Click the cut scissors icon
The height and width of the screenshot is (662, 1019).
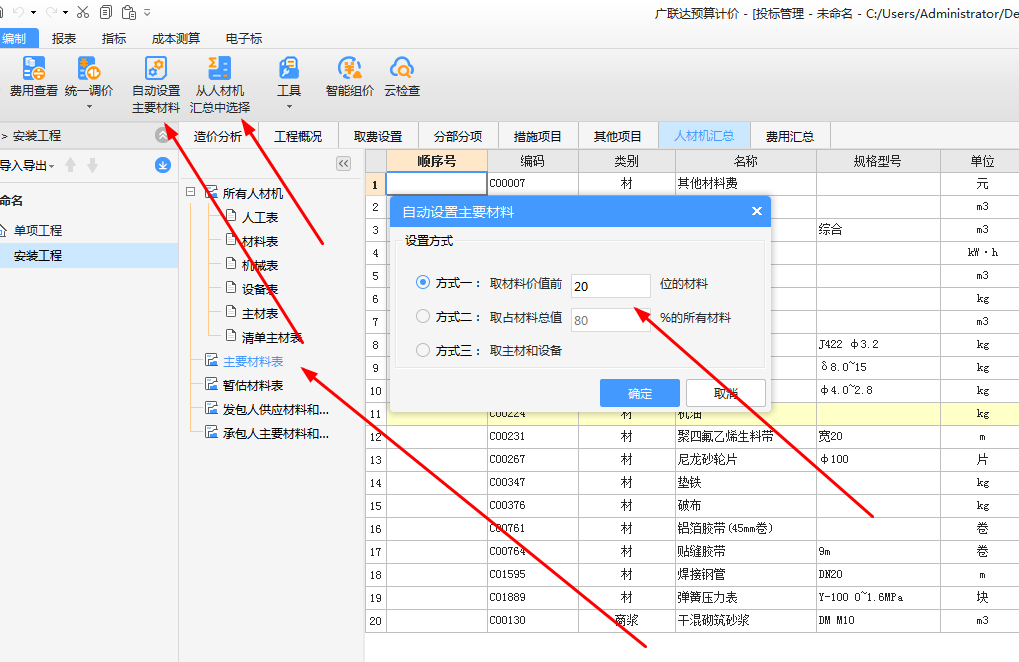tap(83, 12)
